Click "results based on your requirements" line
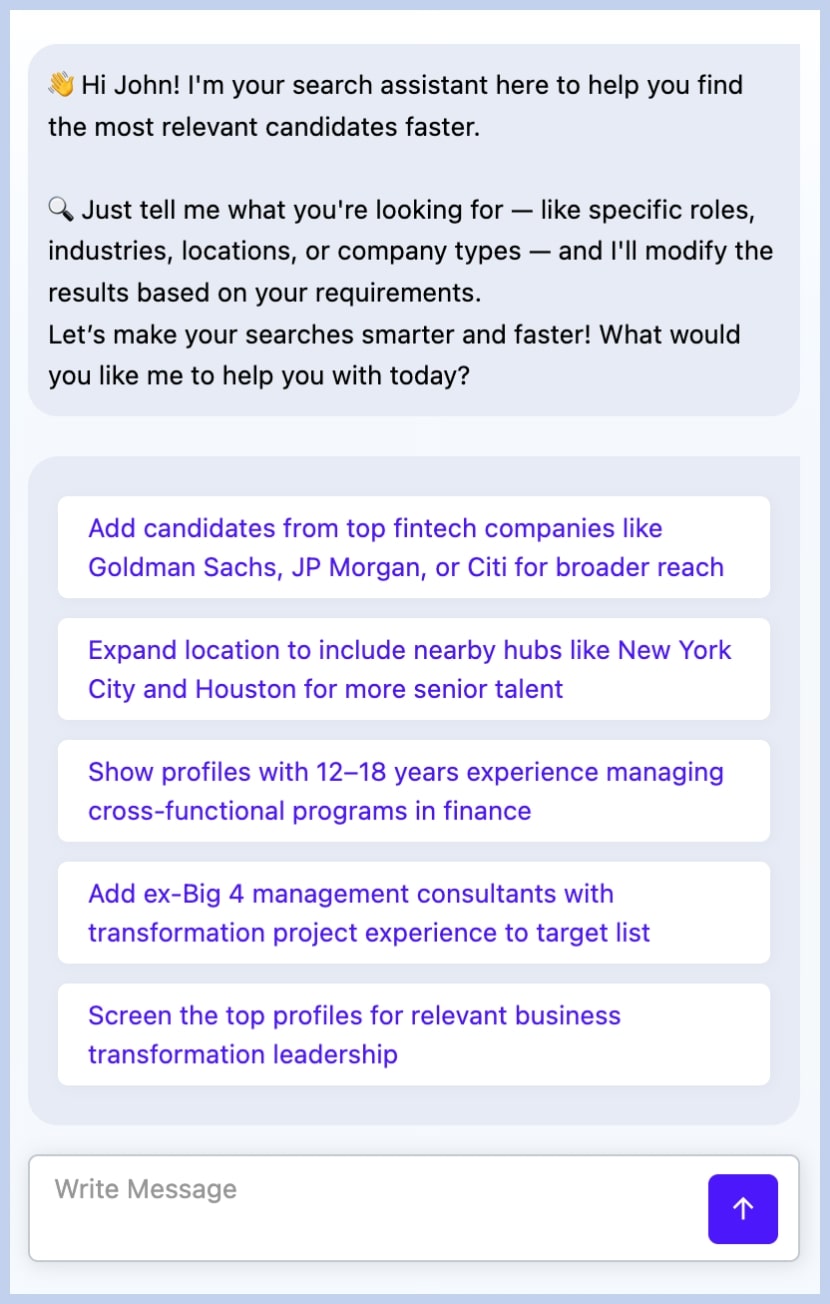Viewport: 830px width, 1304px height. point(264,293)
